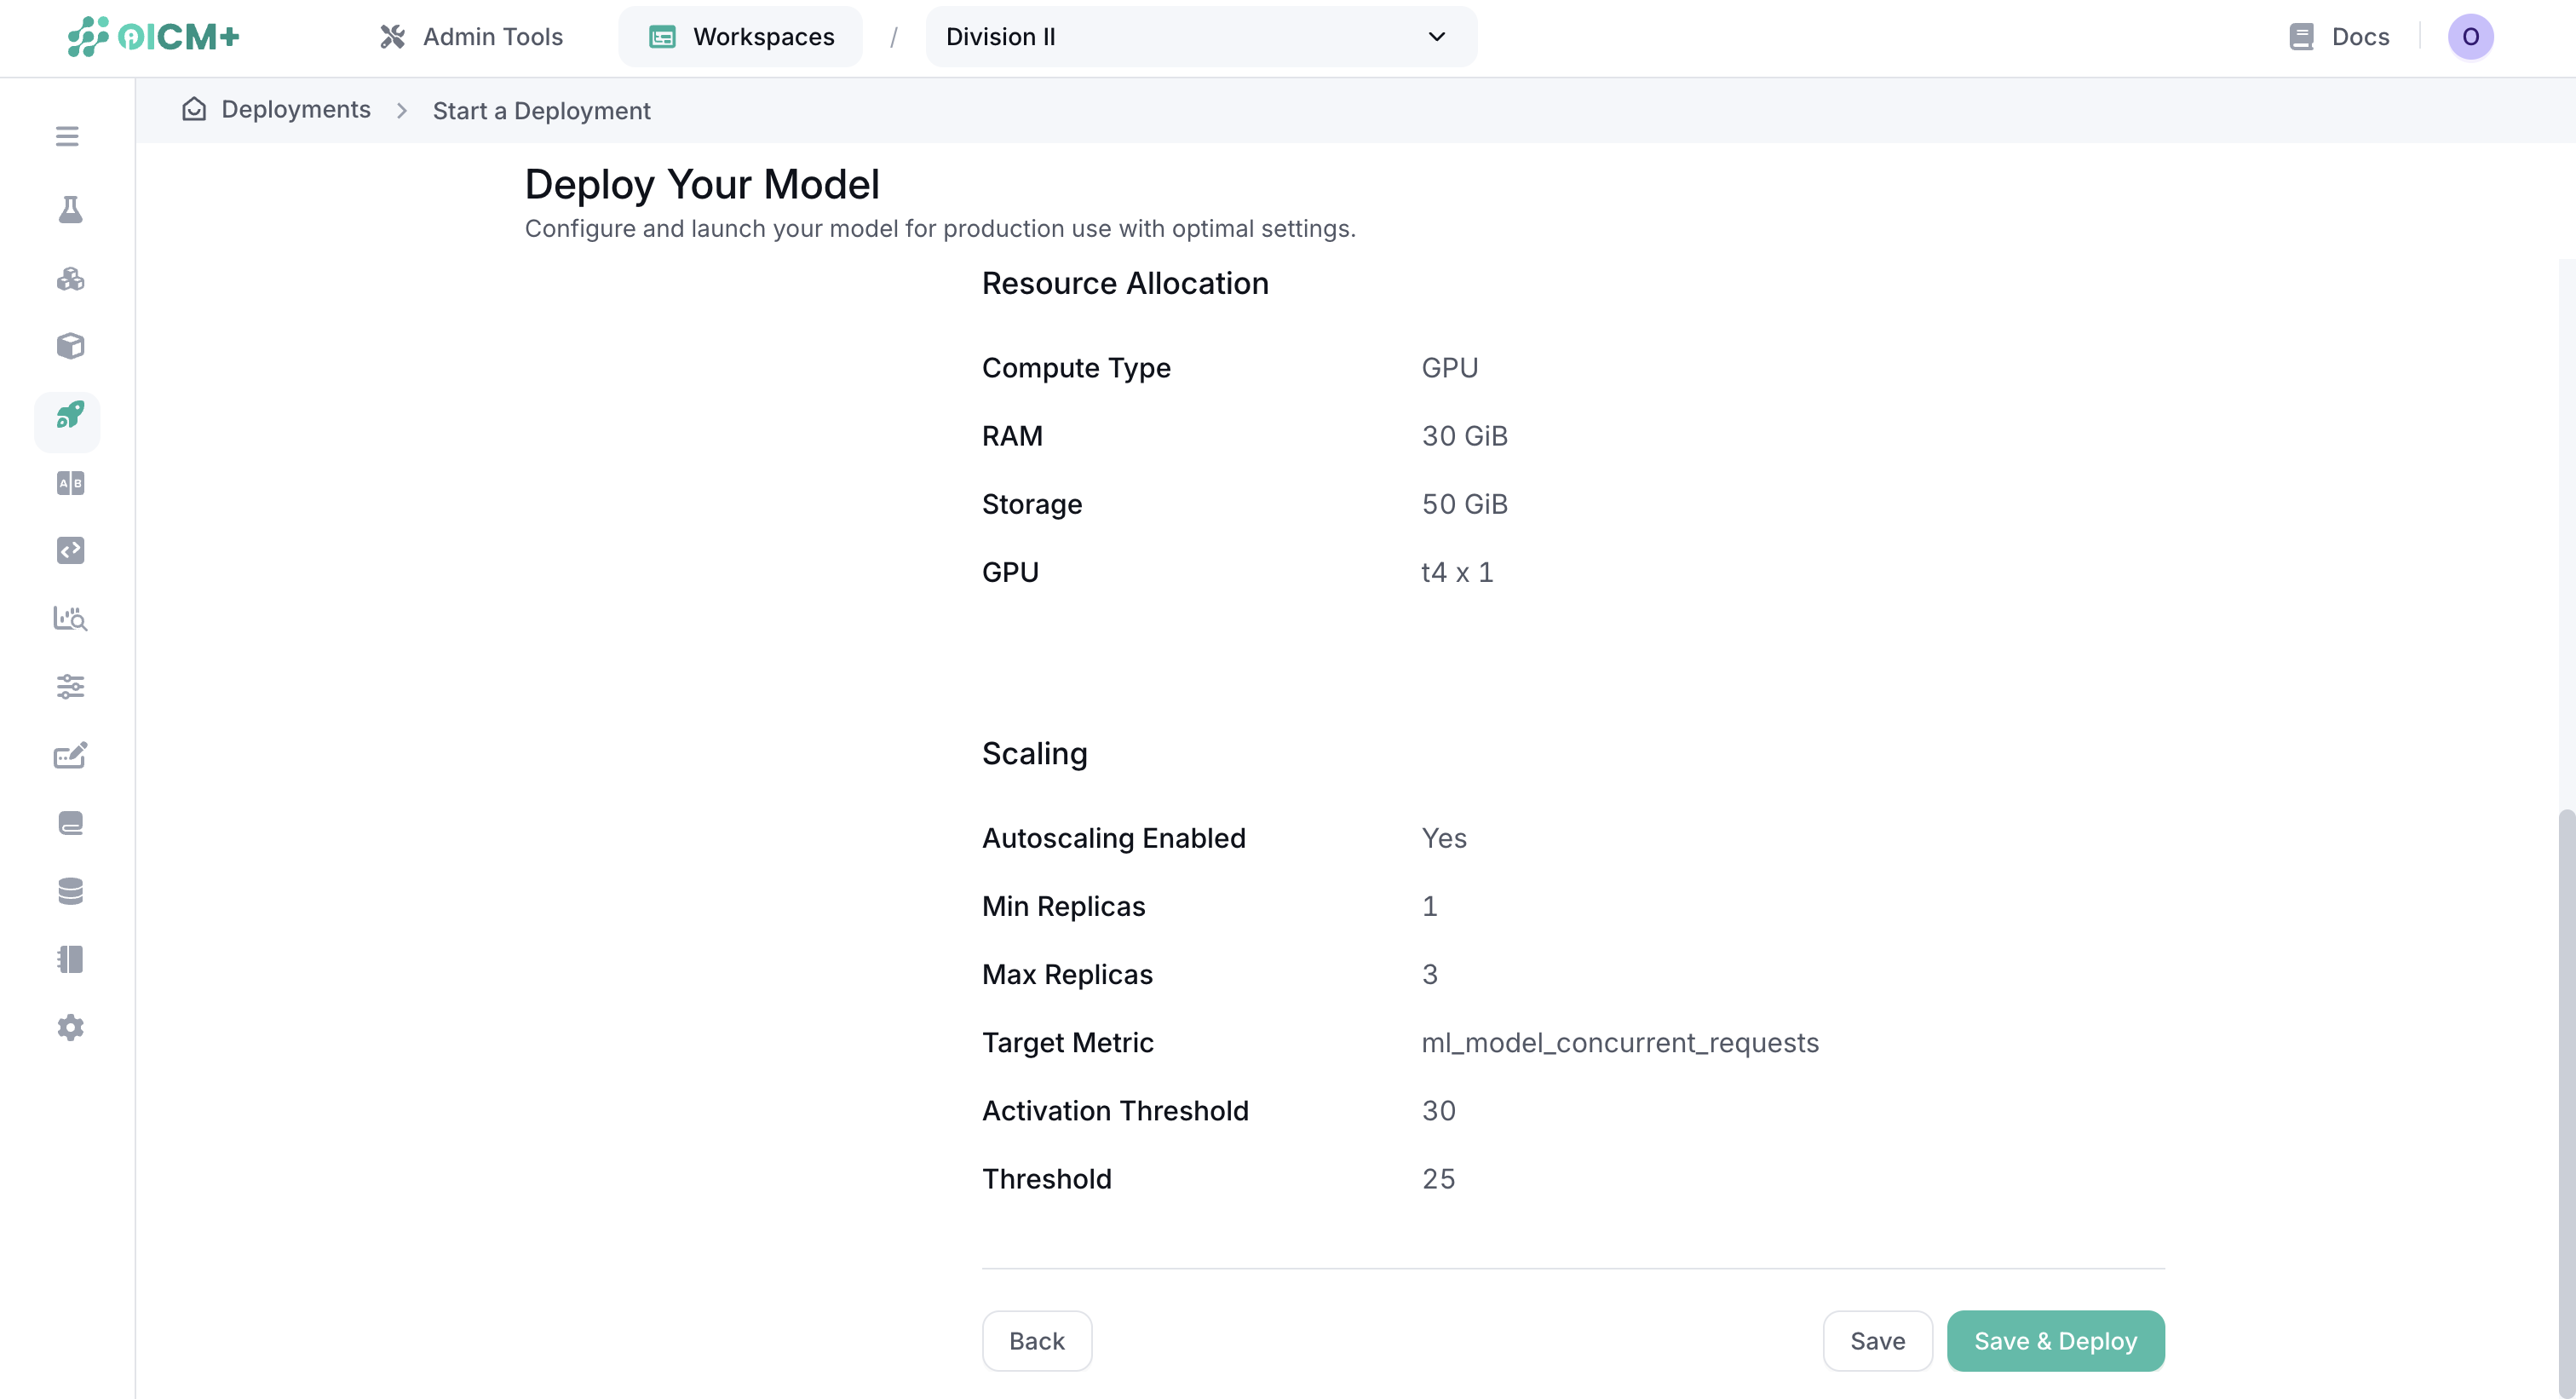Screen dimensions: 2576x1399
Task: Click the Save button
Action: [x=1877, y=1341]
